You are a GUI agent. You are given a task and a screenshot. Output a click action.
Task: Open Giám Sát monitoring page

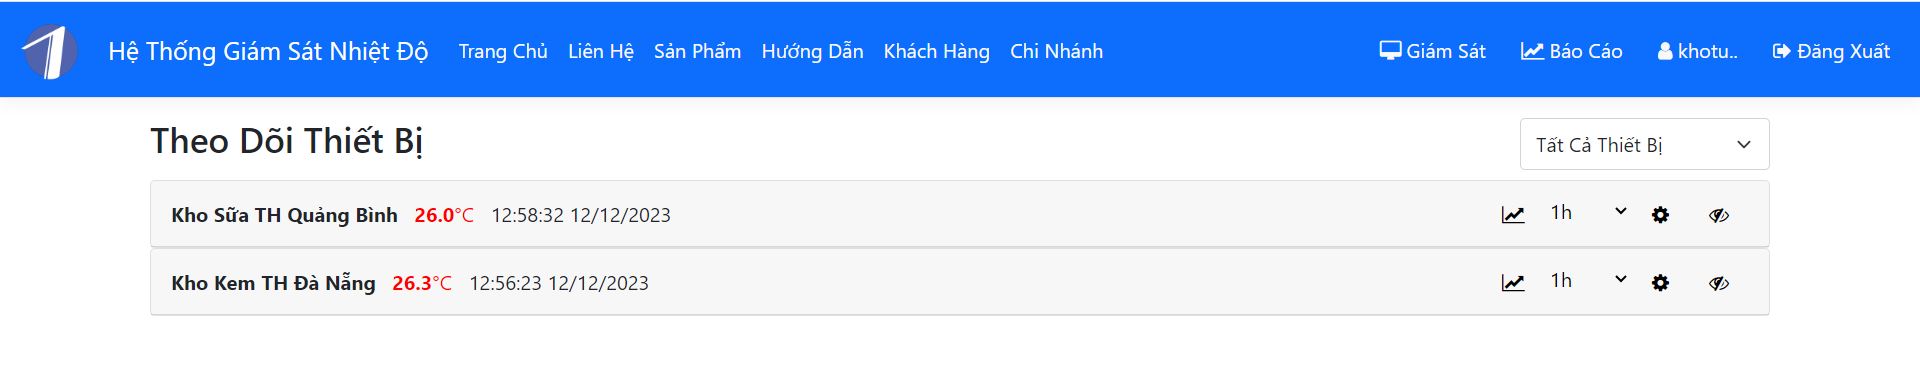pos(1432,51)
